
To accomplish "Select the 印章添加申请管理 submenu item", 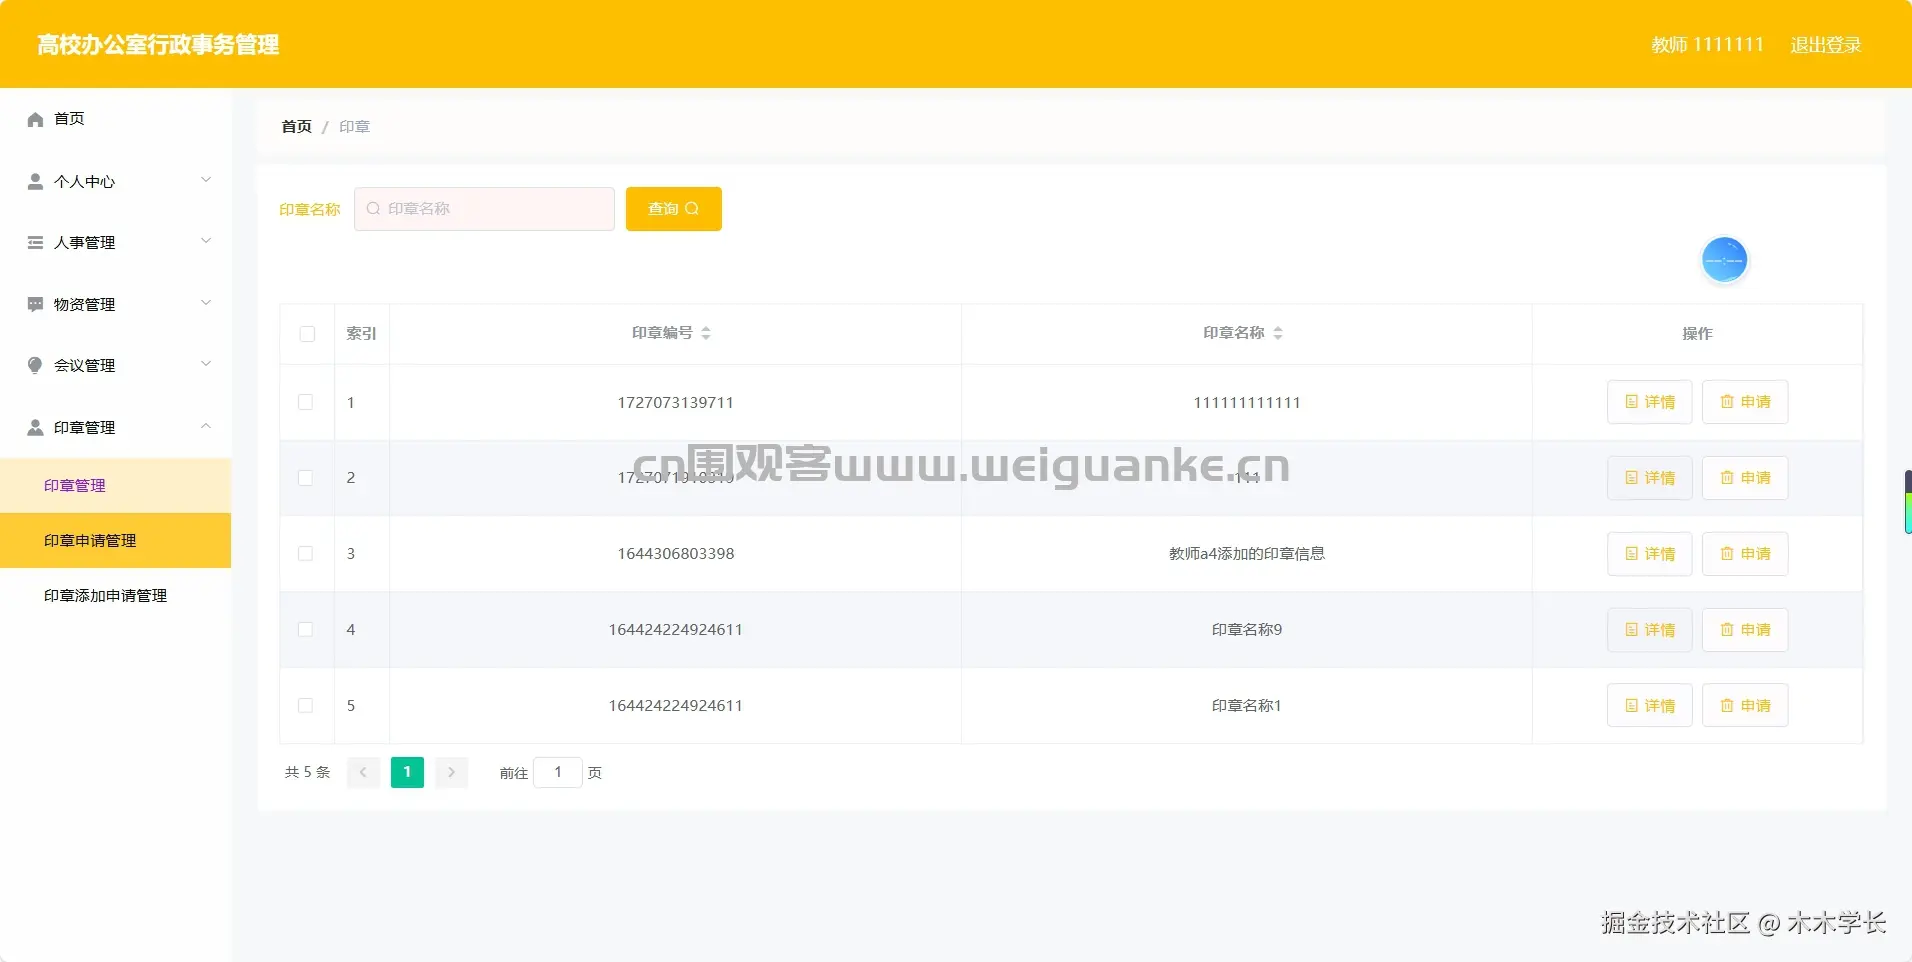I will [115, 596].
